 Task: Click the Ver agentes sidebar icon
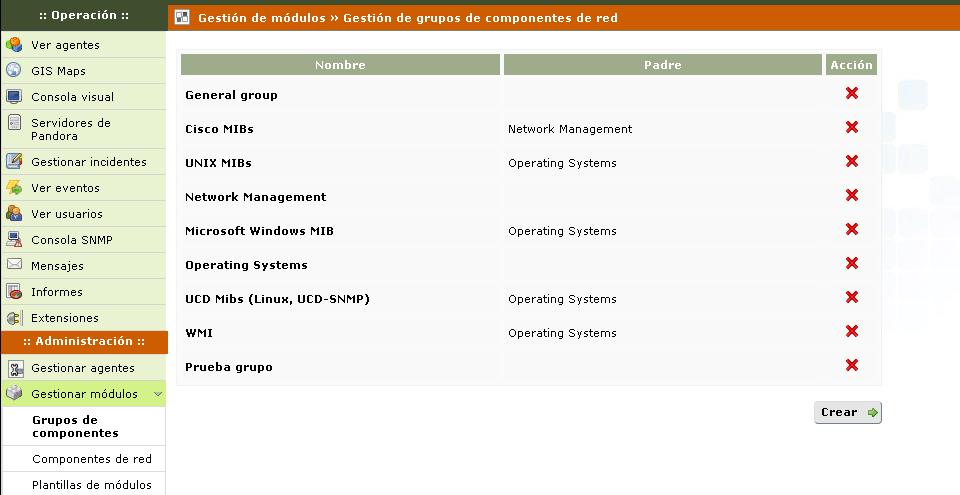14,45
